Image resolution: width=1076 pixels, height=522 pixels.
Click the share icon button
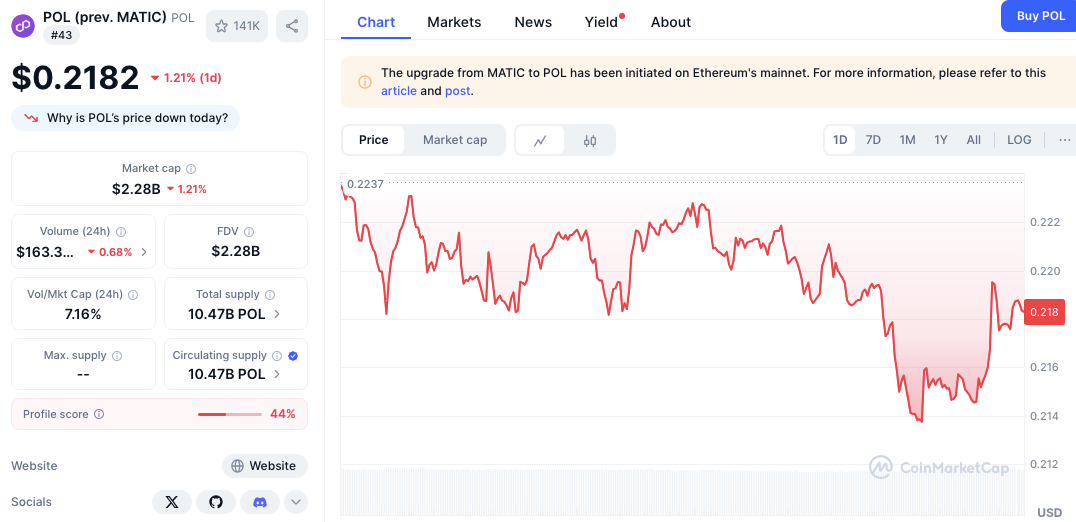292,26
